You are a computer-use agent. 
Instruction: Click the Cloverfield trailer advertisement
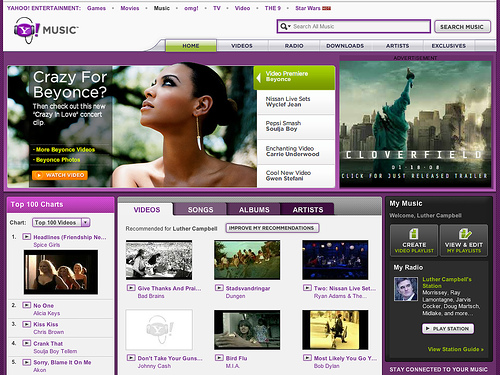coord(415,124)
